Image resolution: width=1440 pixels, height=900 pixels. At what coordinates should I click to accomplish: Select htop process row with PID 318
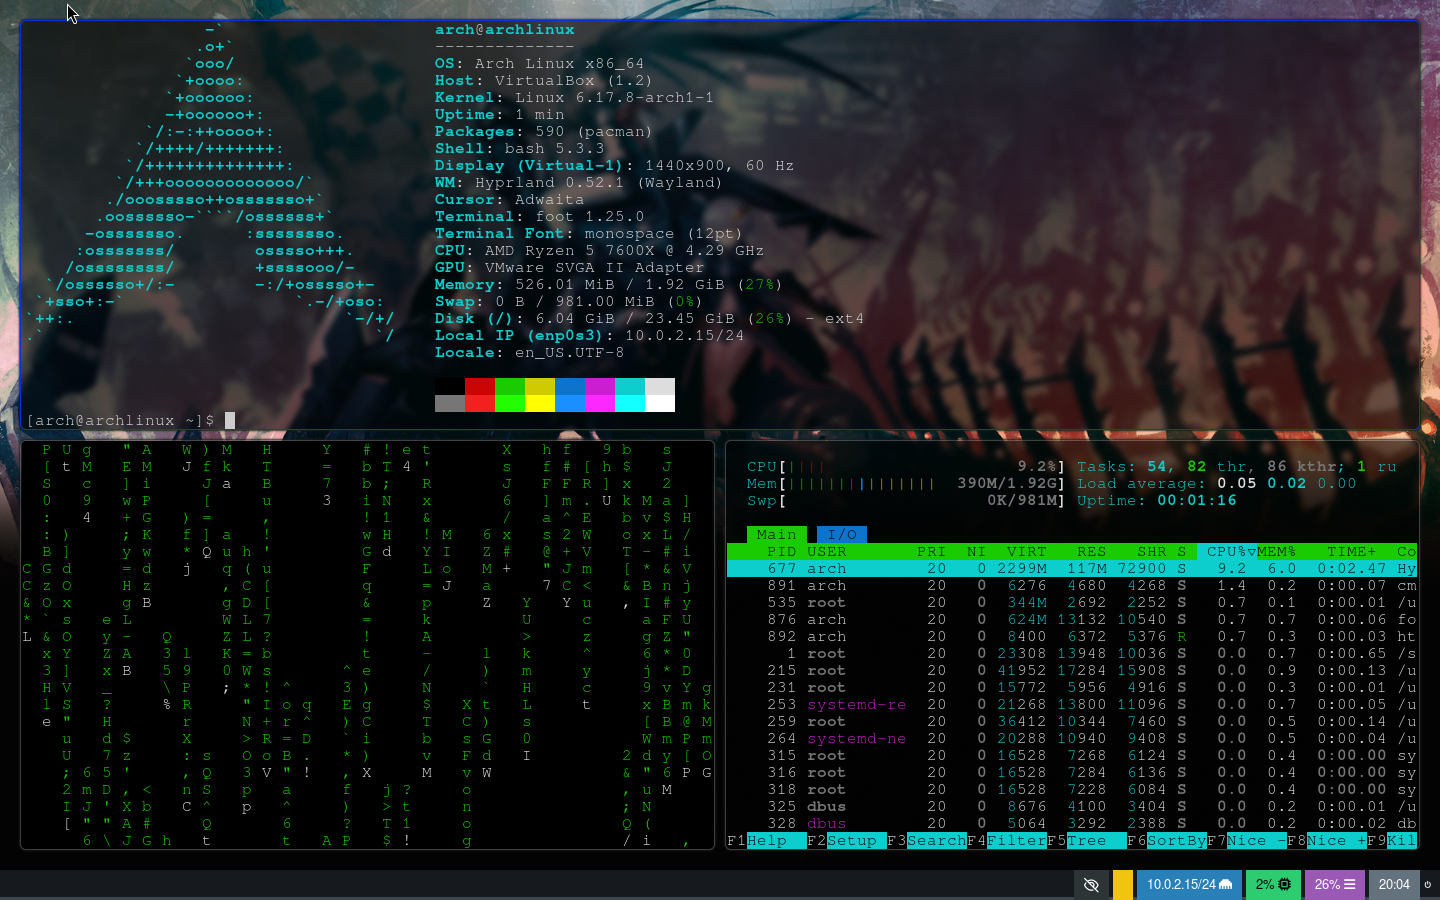[1072, 790]
